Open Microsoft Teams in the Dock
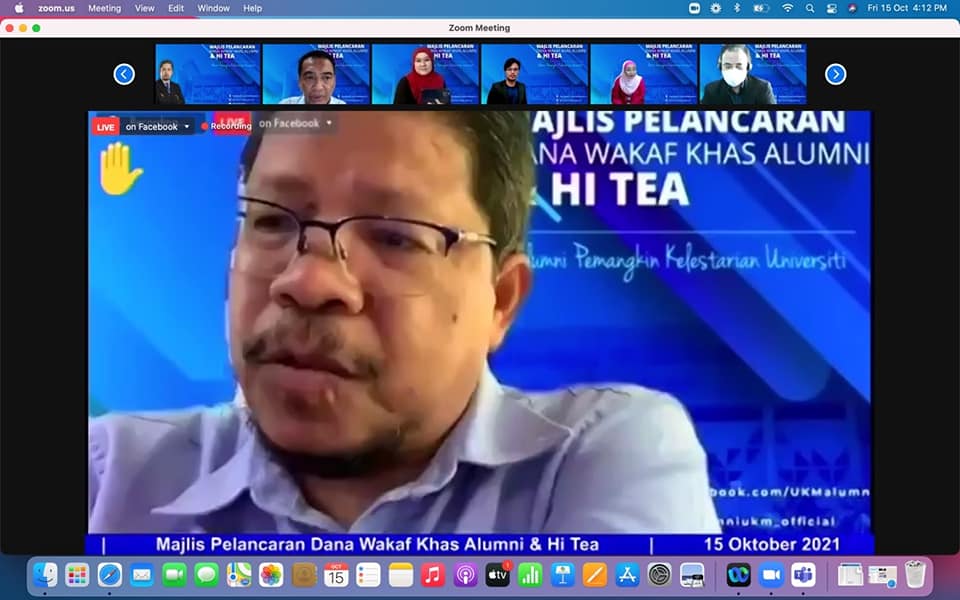The image size is (960, 600). (x=803, y=575)
